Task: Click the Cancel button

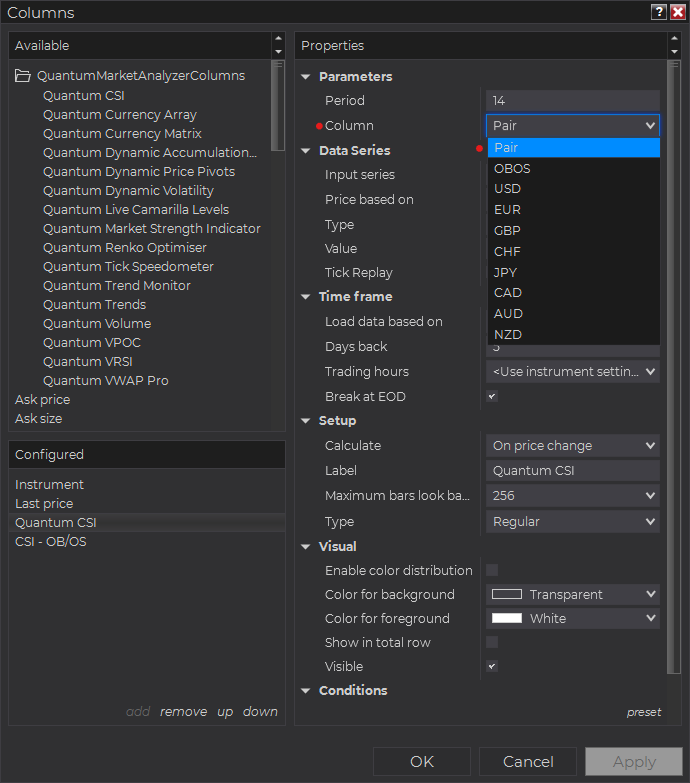Action: (x=528, y=762)
